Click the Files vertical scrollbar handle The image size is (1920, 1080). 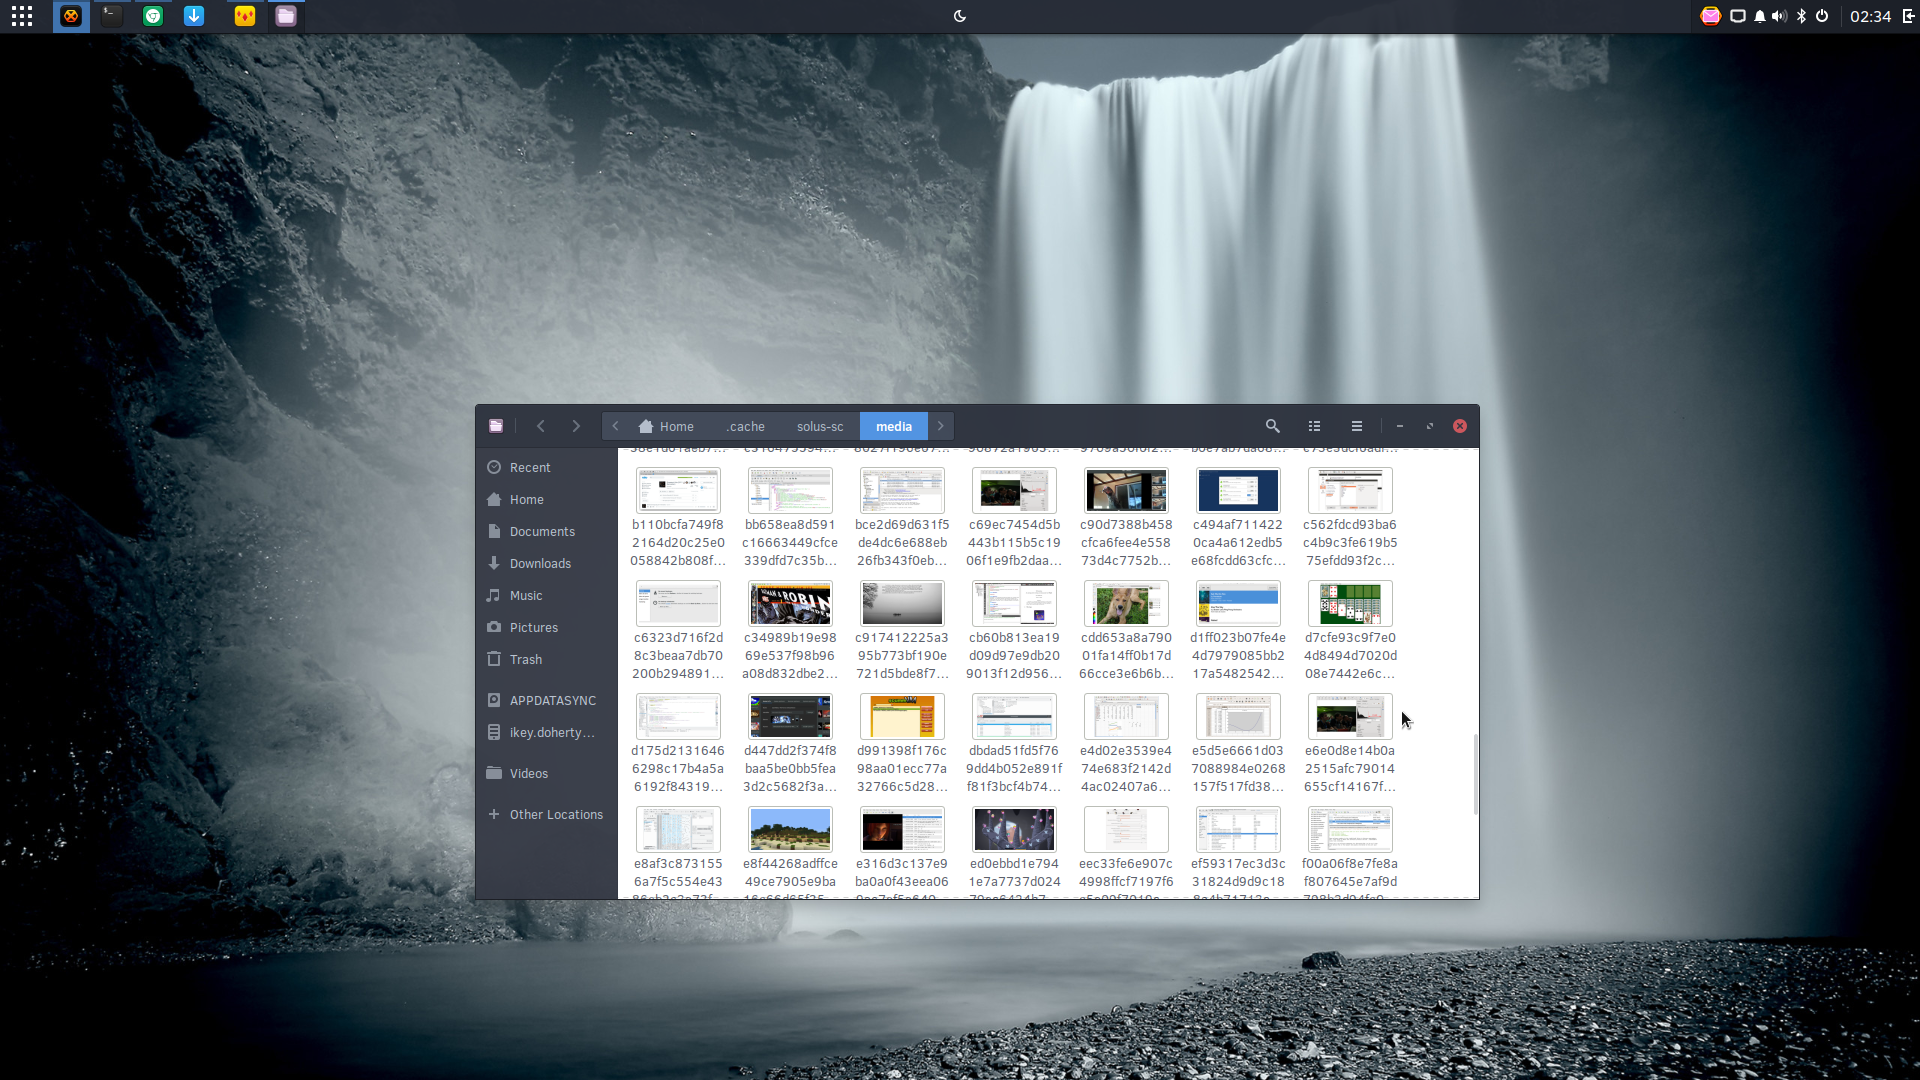tap(1475, 775)
